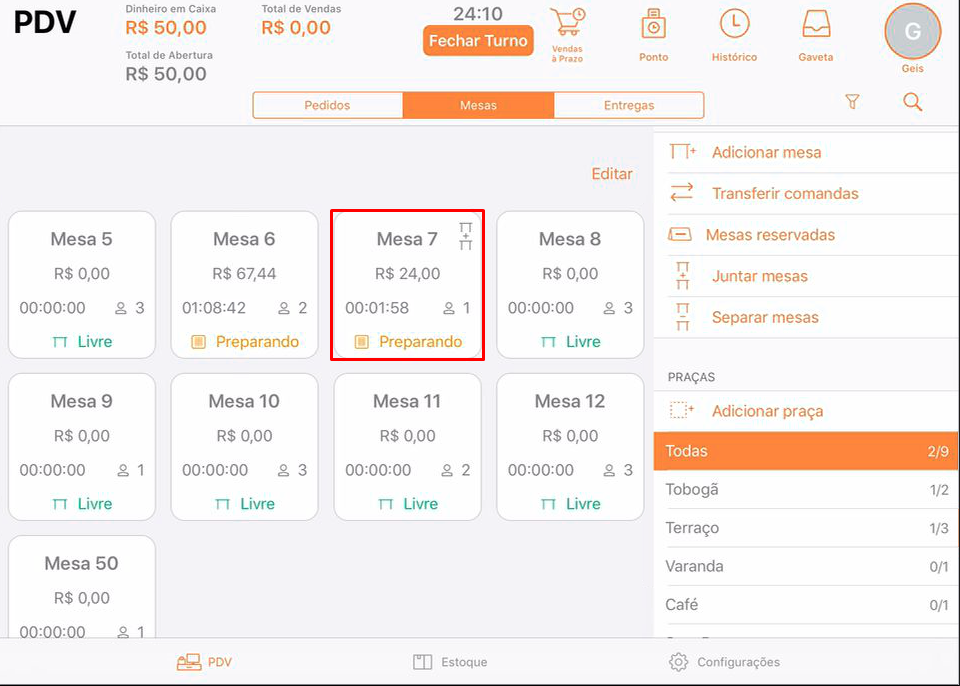Select the Café praça
Viewport: 960px width, 686px height.
806,605
